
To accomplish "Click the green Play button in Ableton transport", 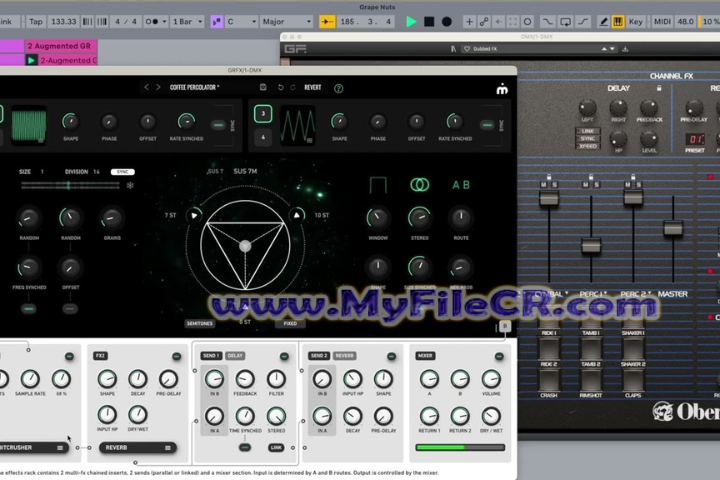I will point(411,22).
